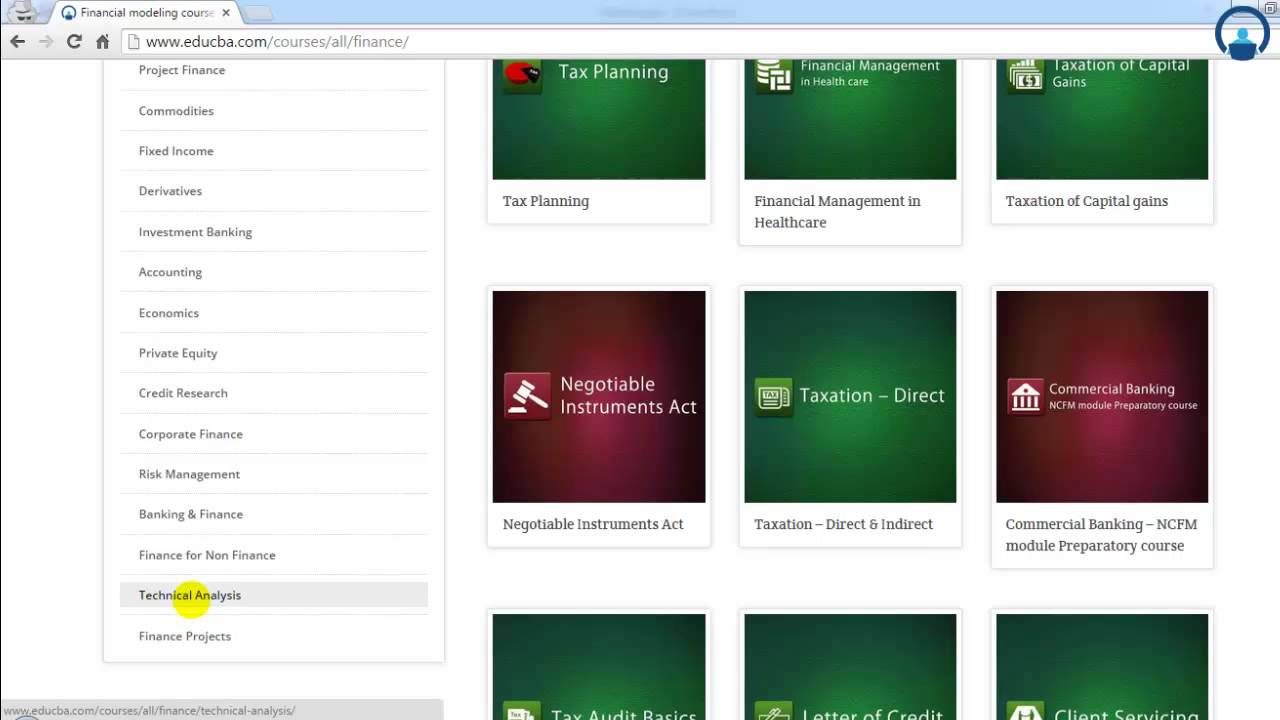Click the Negotiable Instruments Act thumbnail
1280x720 pixels.
coord(599,397)
